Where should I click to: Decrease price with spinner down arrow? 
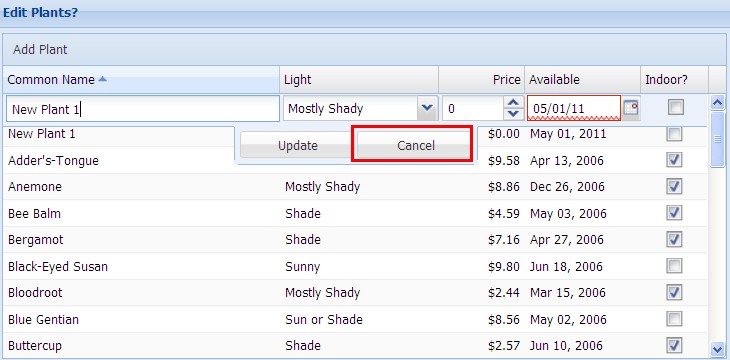tap(513, 114)
